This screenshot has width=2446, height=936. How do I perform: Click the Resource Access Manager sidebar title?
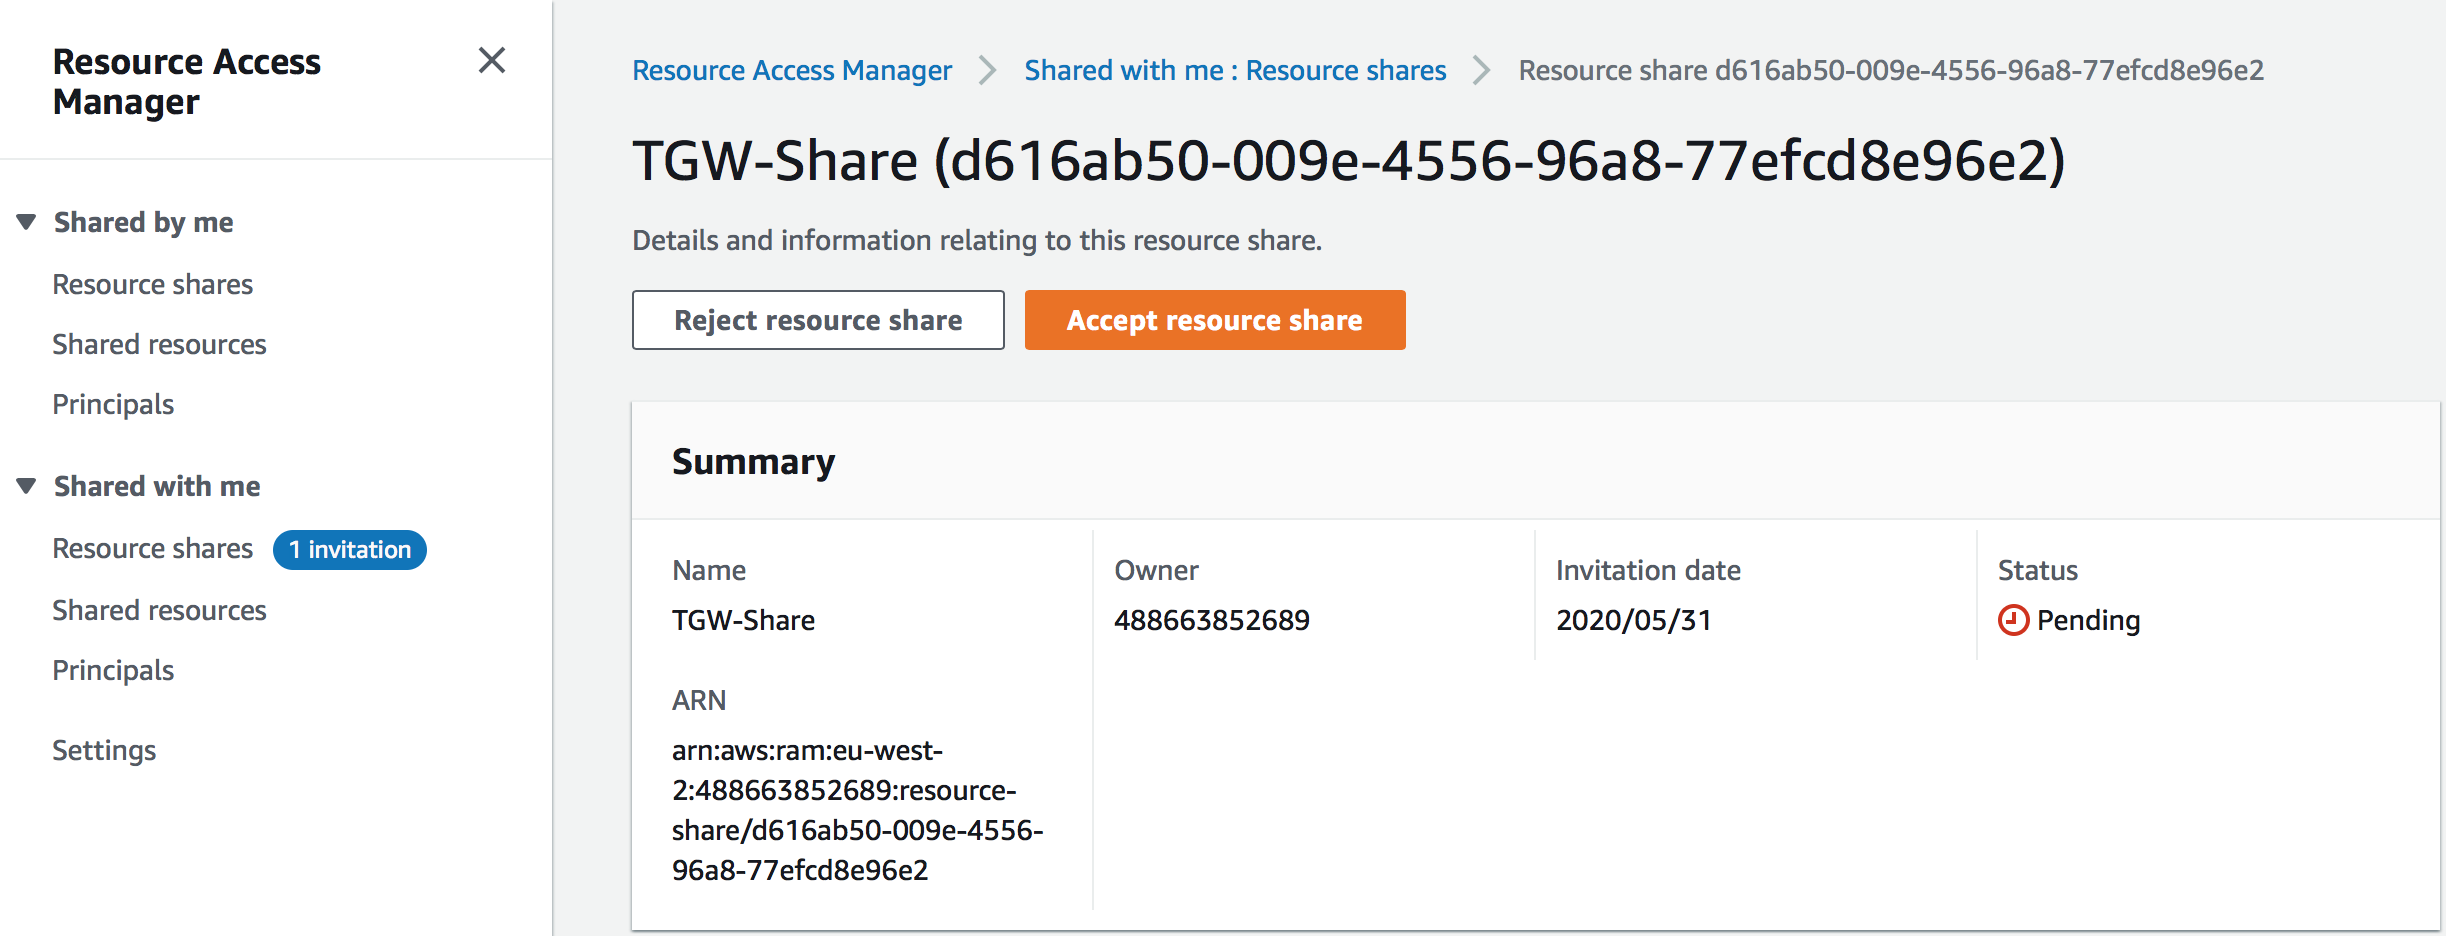[186, 81]
